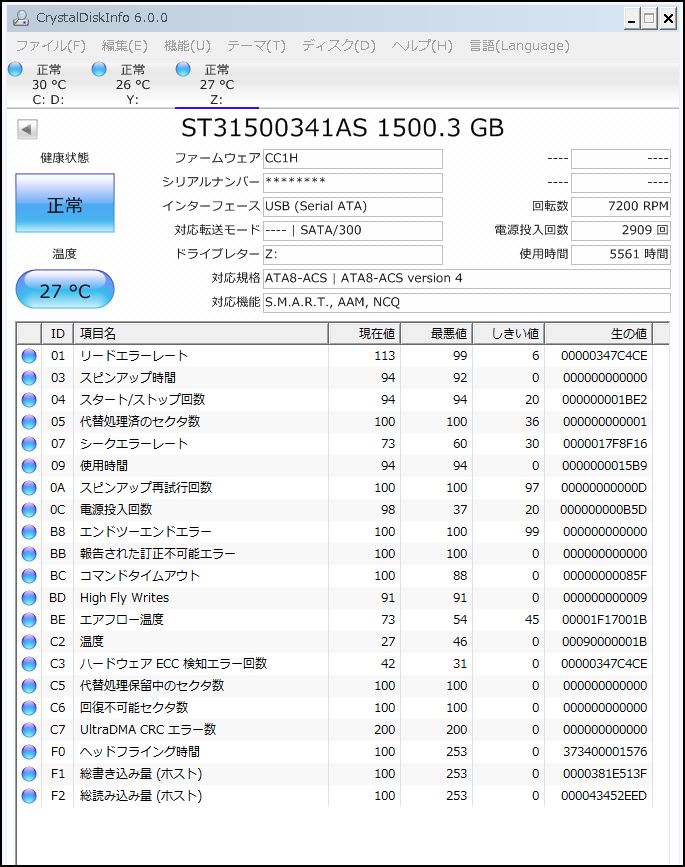This screenshot has width=685, height=867.
Task: Click status orb for attribute 03 スピンアップ時間
Action: pyautogui.click(x=29, y=378)
